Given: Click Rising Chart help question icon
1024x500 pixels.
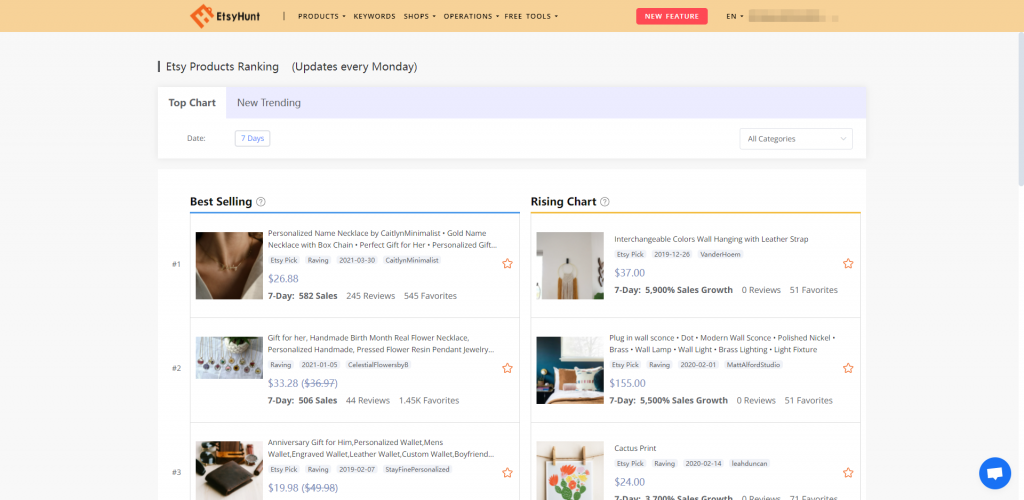Looking at the screenshot, I should 605,202.
